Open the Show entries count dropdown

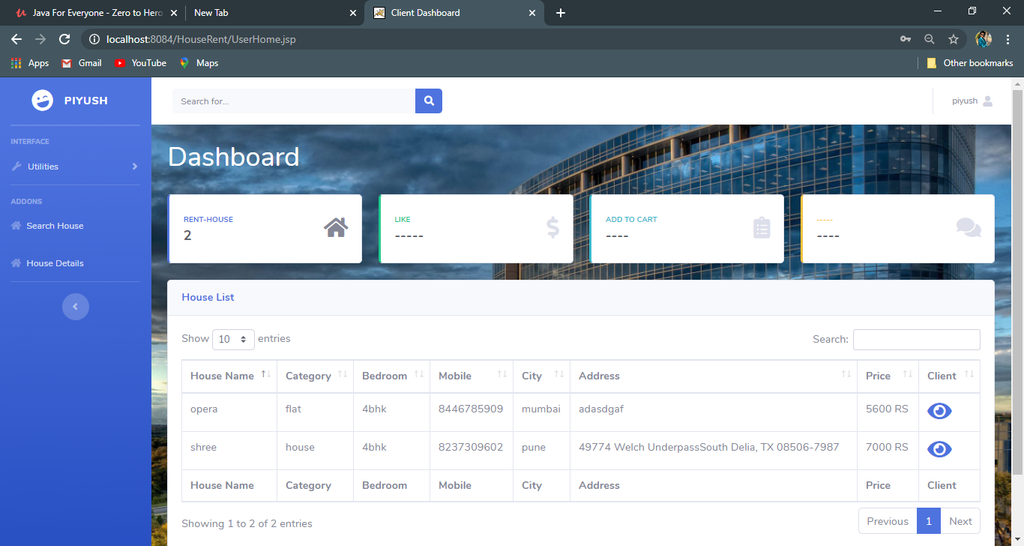pos(233,339)
